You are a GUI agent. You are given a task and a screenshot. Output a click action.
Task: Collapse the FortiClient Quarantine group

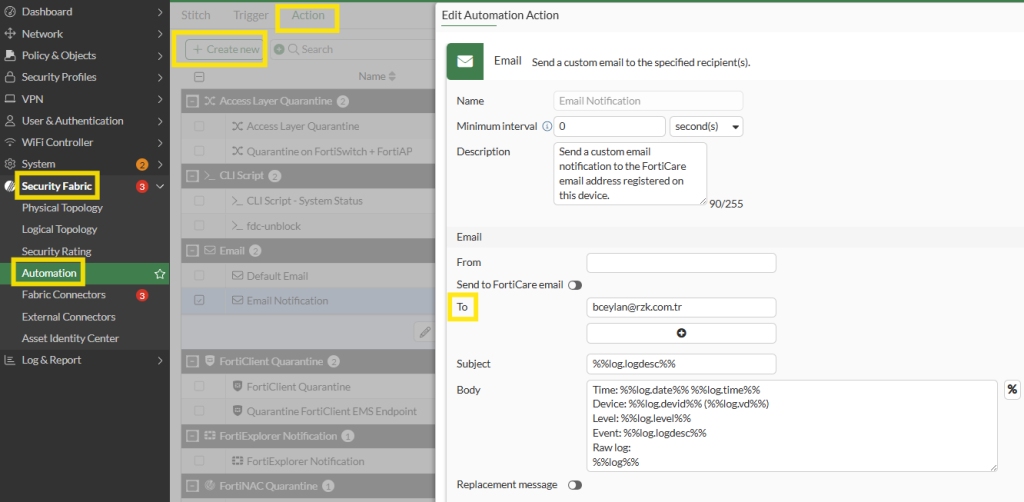(192, 362)
